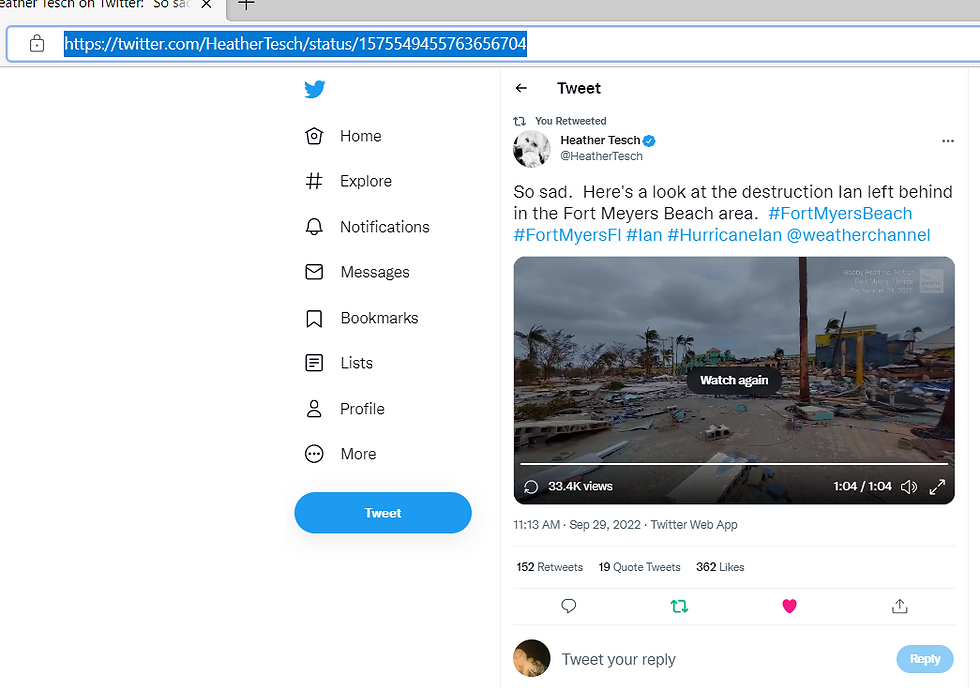Open the #HurricaneIan hashtag
Viewport: 980px width, 688px height.
point(724,235)
